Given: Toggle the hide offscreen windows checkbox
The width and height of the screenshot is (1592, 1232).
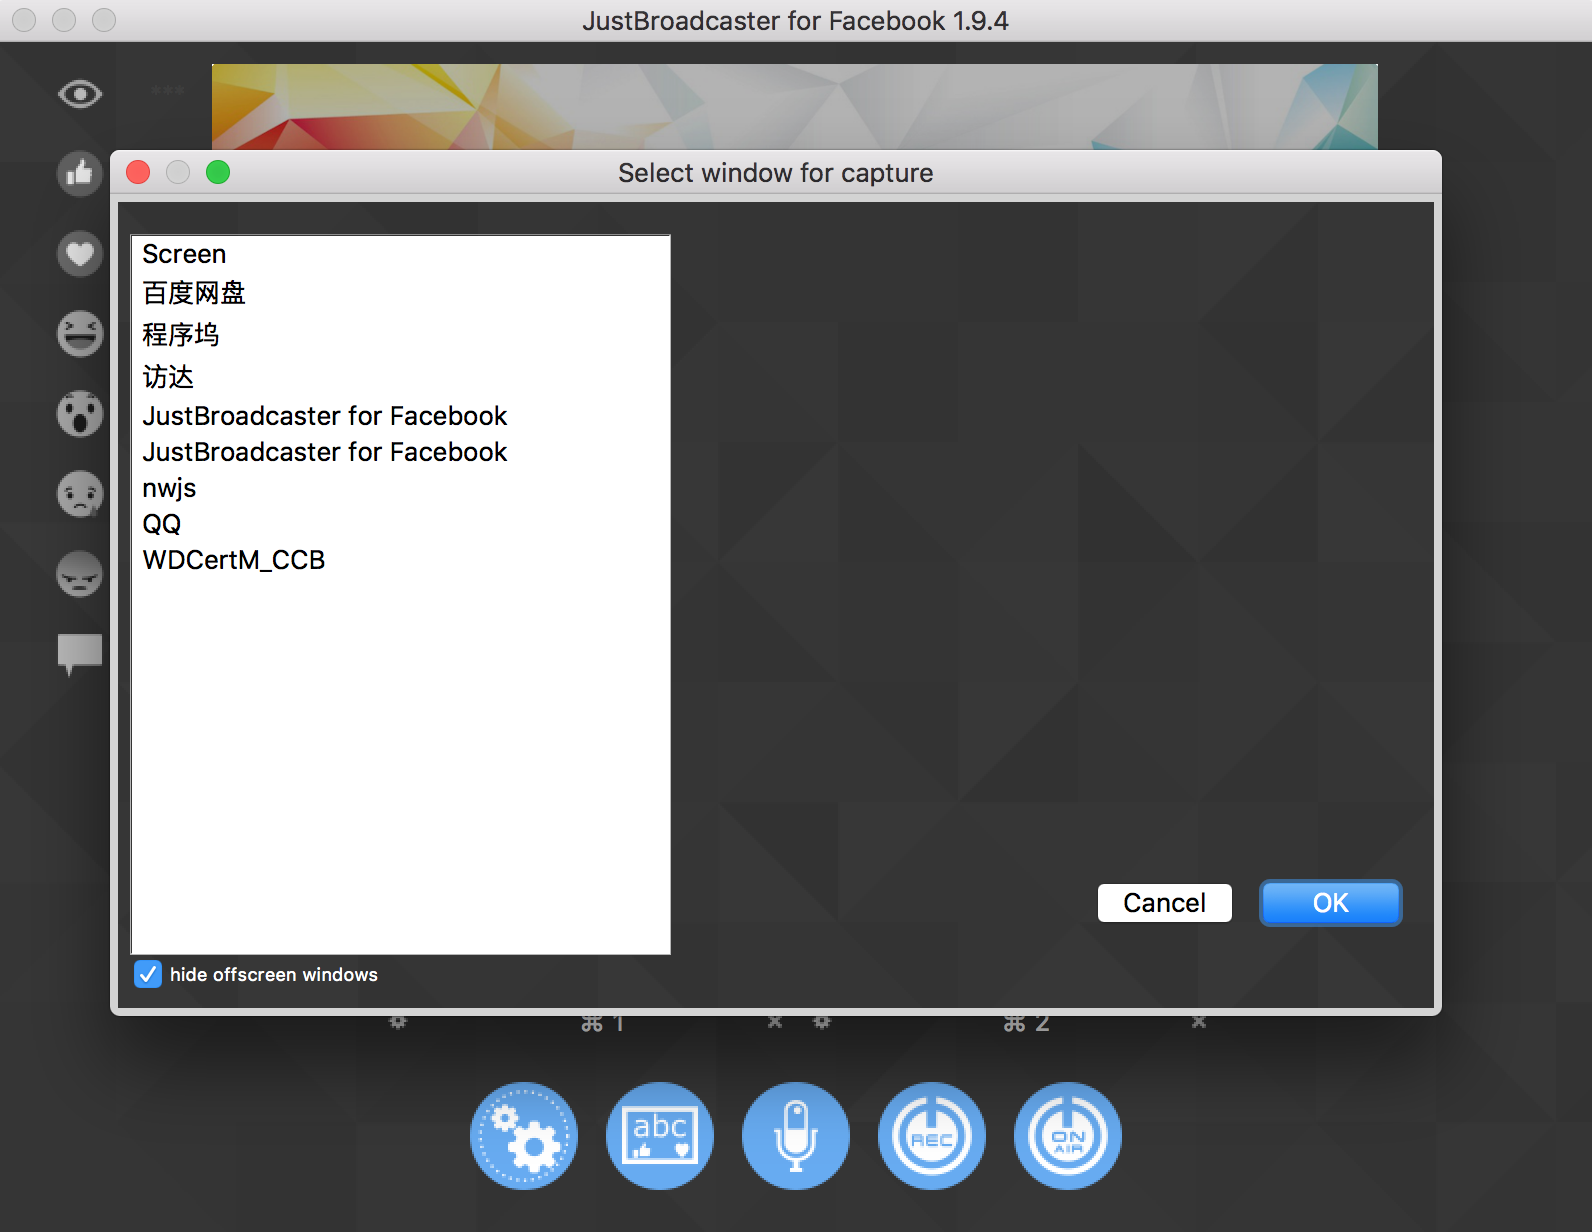Looking at the screenshot, I should pyautogui.click(x=148, y=974).
